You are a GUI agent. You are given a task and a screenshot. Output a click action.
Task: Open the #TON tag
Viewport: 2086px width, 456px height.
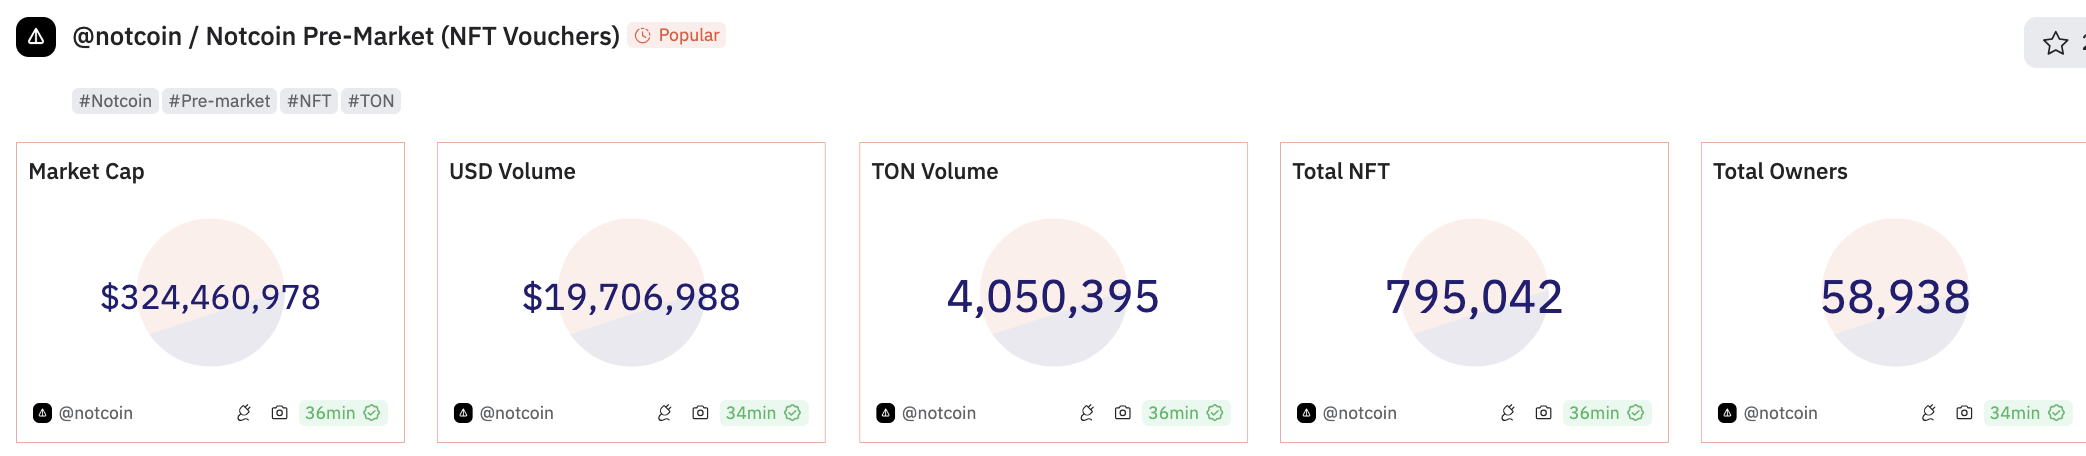coord(371,101)
